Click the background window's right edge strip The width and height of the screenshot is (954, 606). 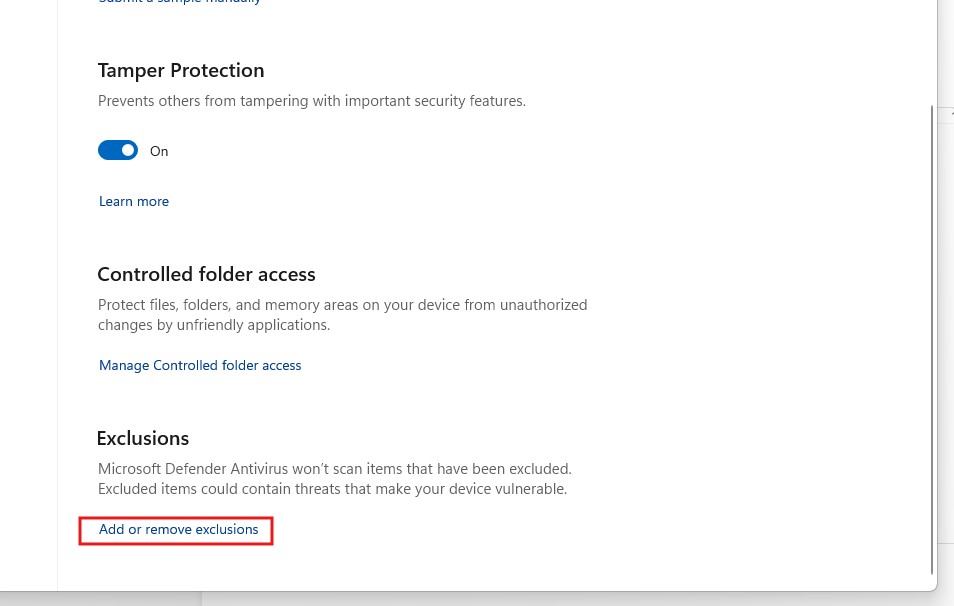click(x=946, y=329)
